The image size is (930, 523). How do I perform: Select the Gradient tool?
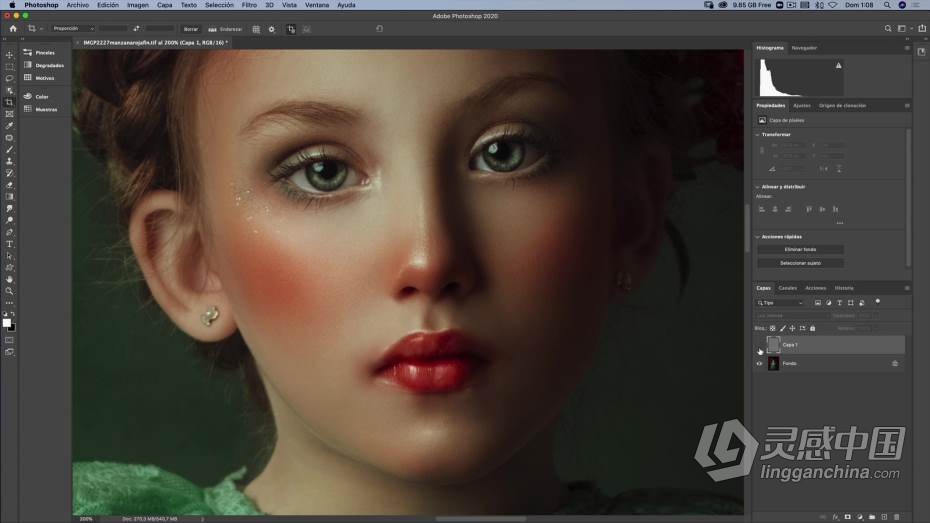pos(9,197)
